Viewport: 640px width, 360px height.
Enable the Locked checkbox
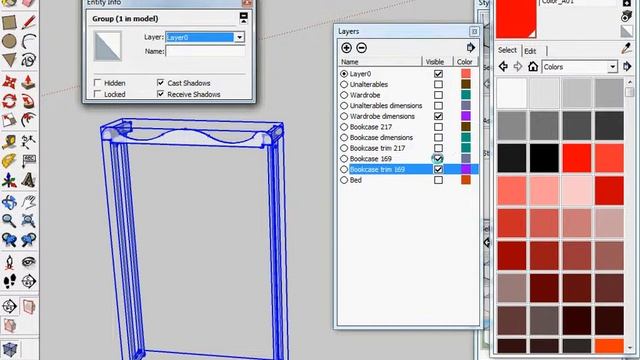coord(98,94)
